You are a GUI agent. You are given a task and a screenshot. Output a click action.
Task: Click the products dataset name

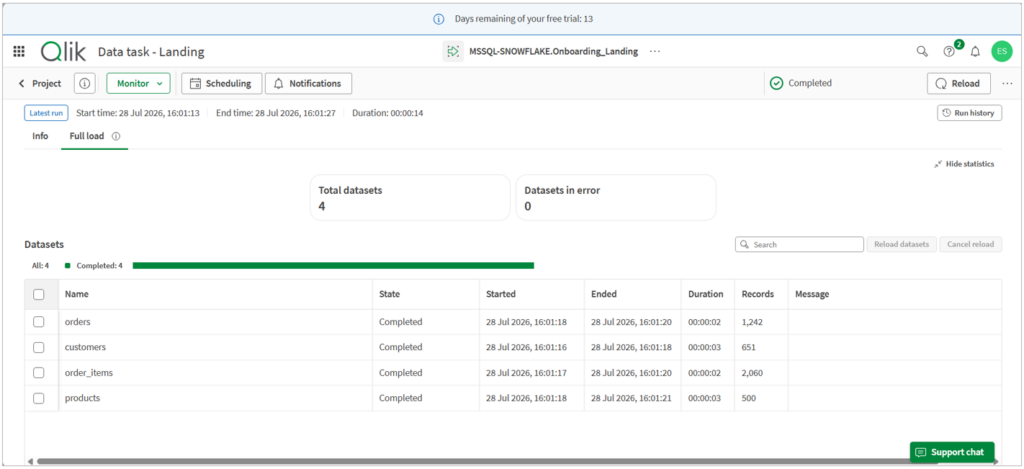coord(82,398)
